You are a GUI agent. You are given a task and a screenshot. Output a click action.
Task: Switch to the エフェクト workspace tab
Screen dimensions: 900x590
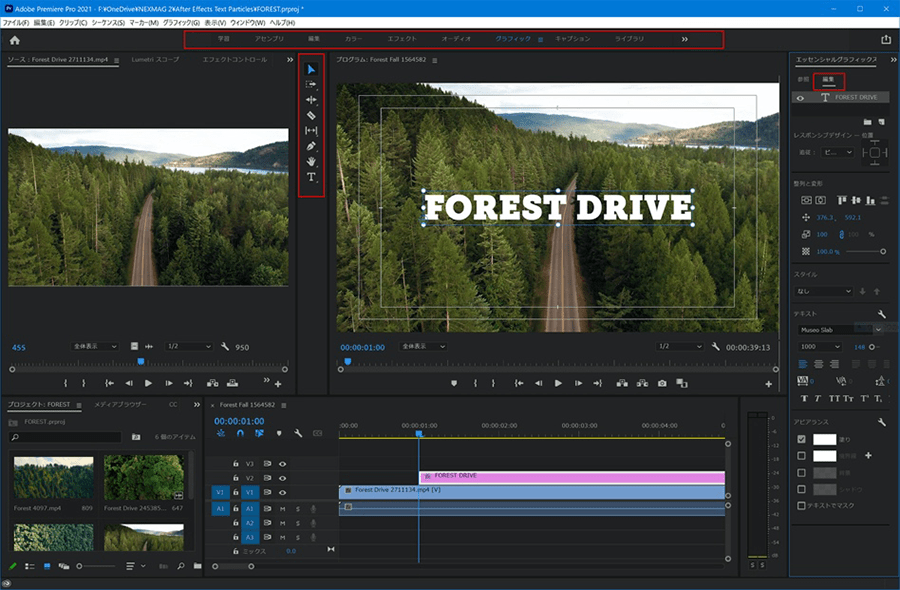pos(402,39)
